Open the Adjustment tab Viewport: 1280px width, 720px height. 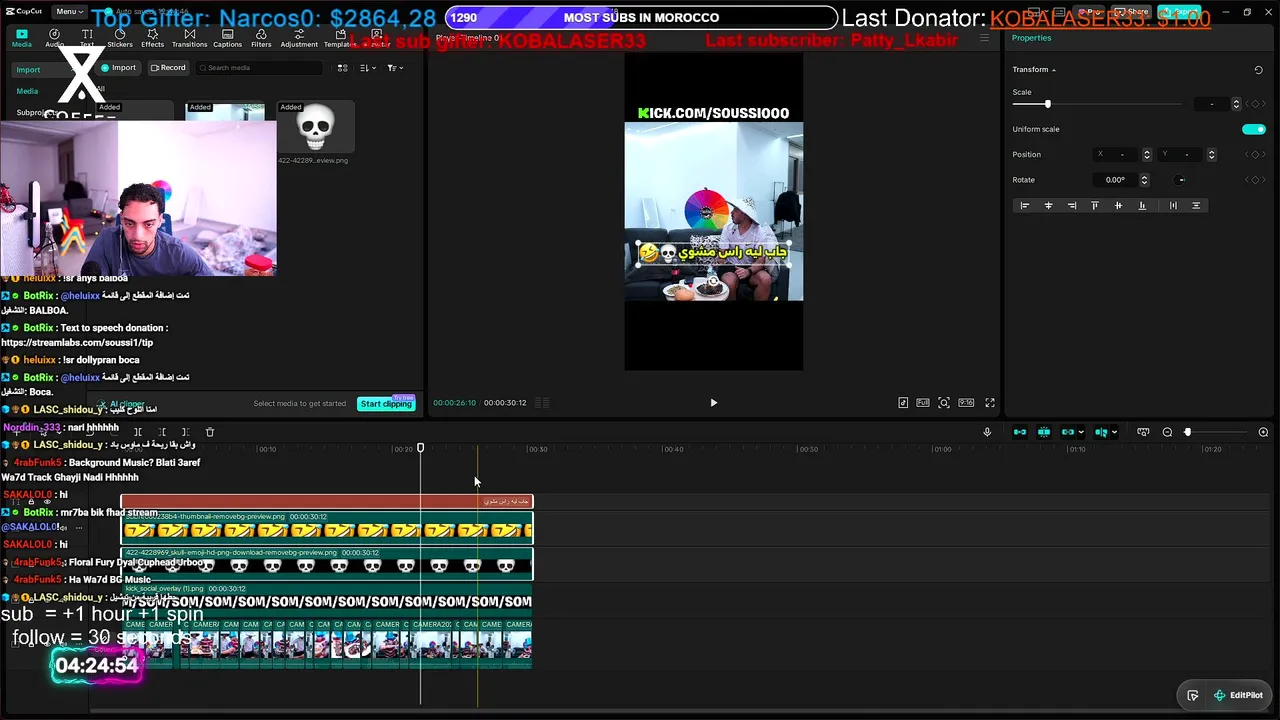point(299,38)
